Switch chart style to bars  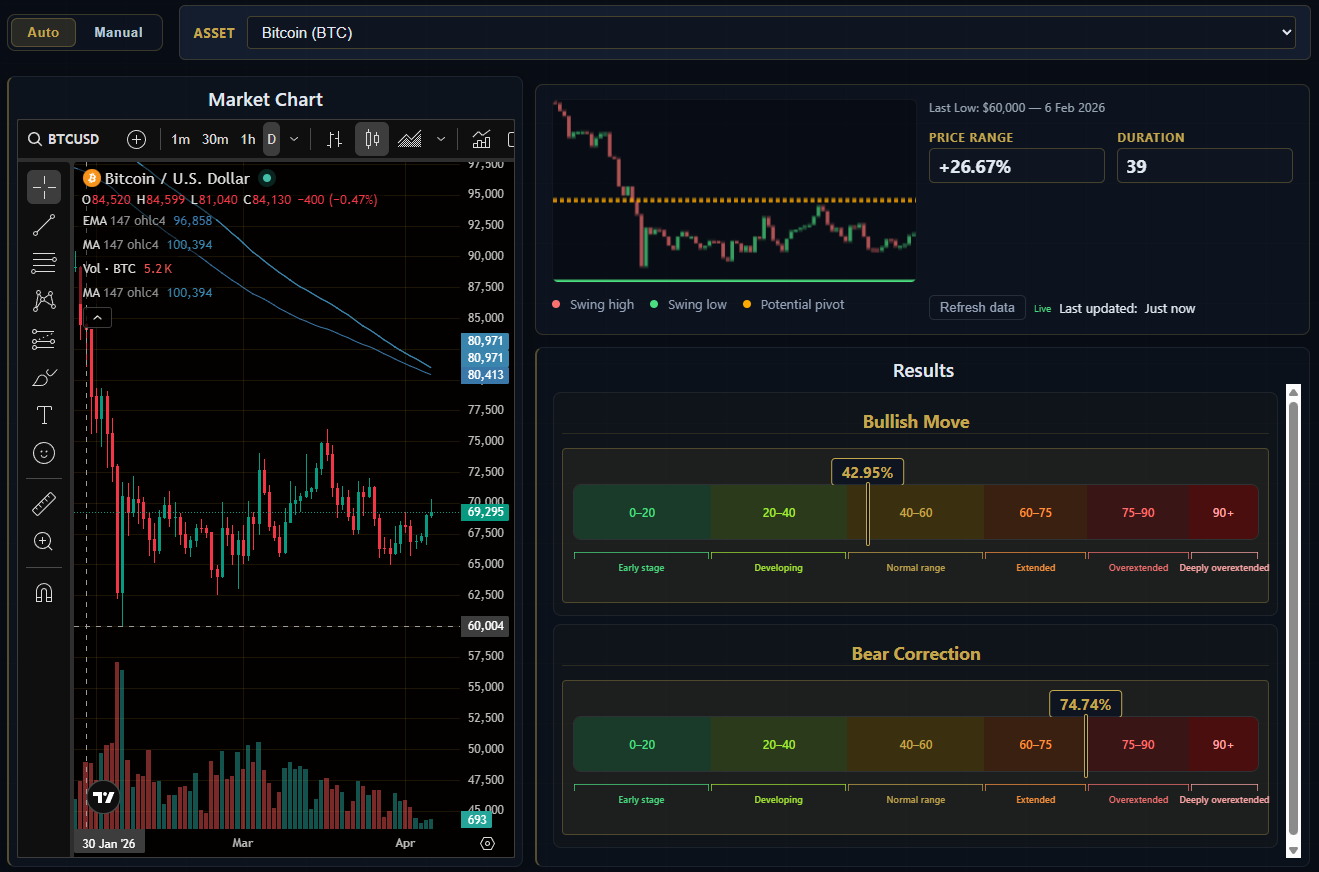click(x=335, y=139)
